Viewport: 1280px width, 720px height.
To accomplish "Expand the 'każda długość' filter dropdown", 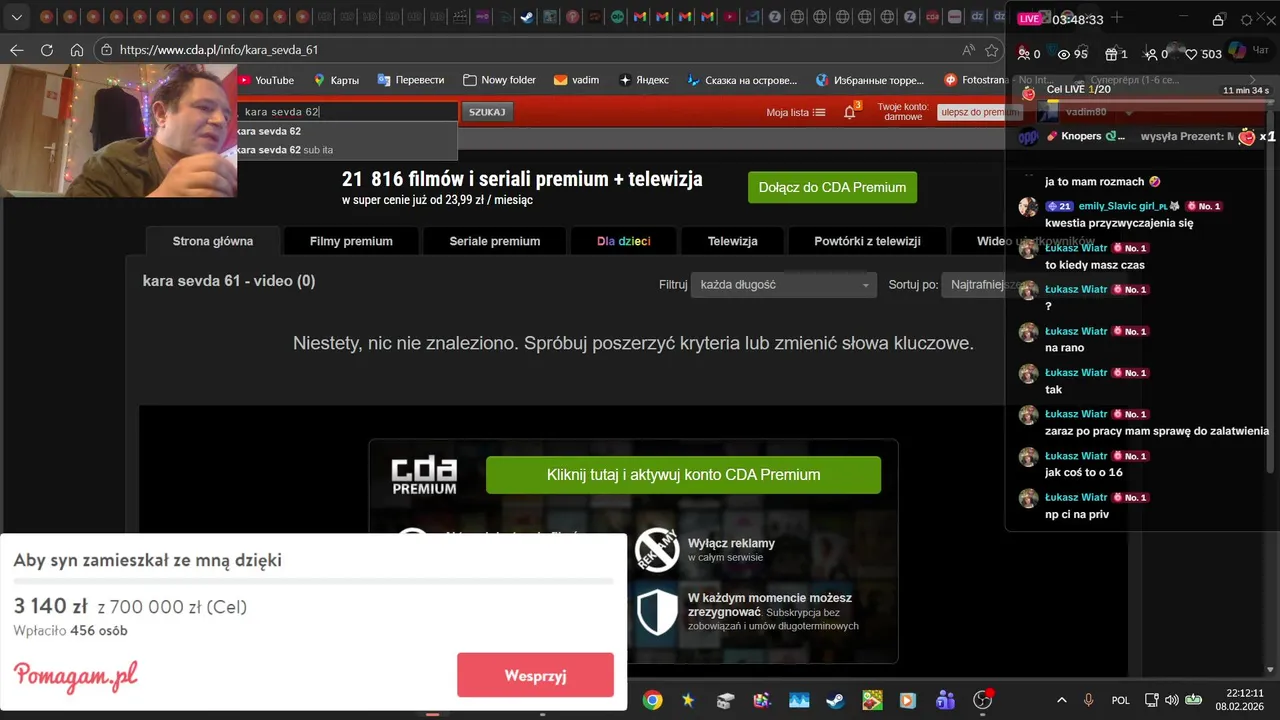I will tap(785, 285).
